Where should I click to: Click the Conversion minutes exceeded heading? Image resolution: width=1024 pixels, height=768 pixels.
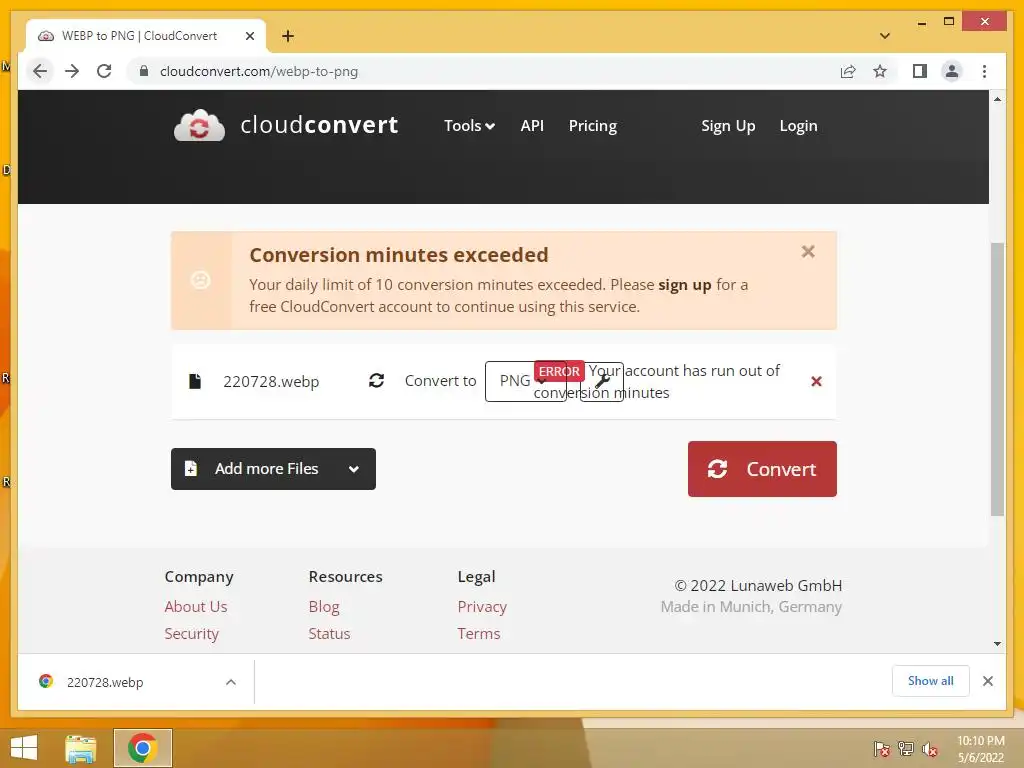click(x=399, y=255)
